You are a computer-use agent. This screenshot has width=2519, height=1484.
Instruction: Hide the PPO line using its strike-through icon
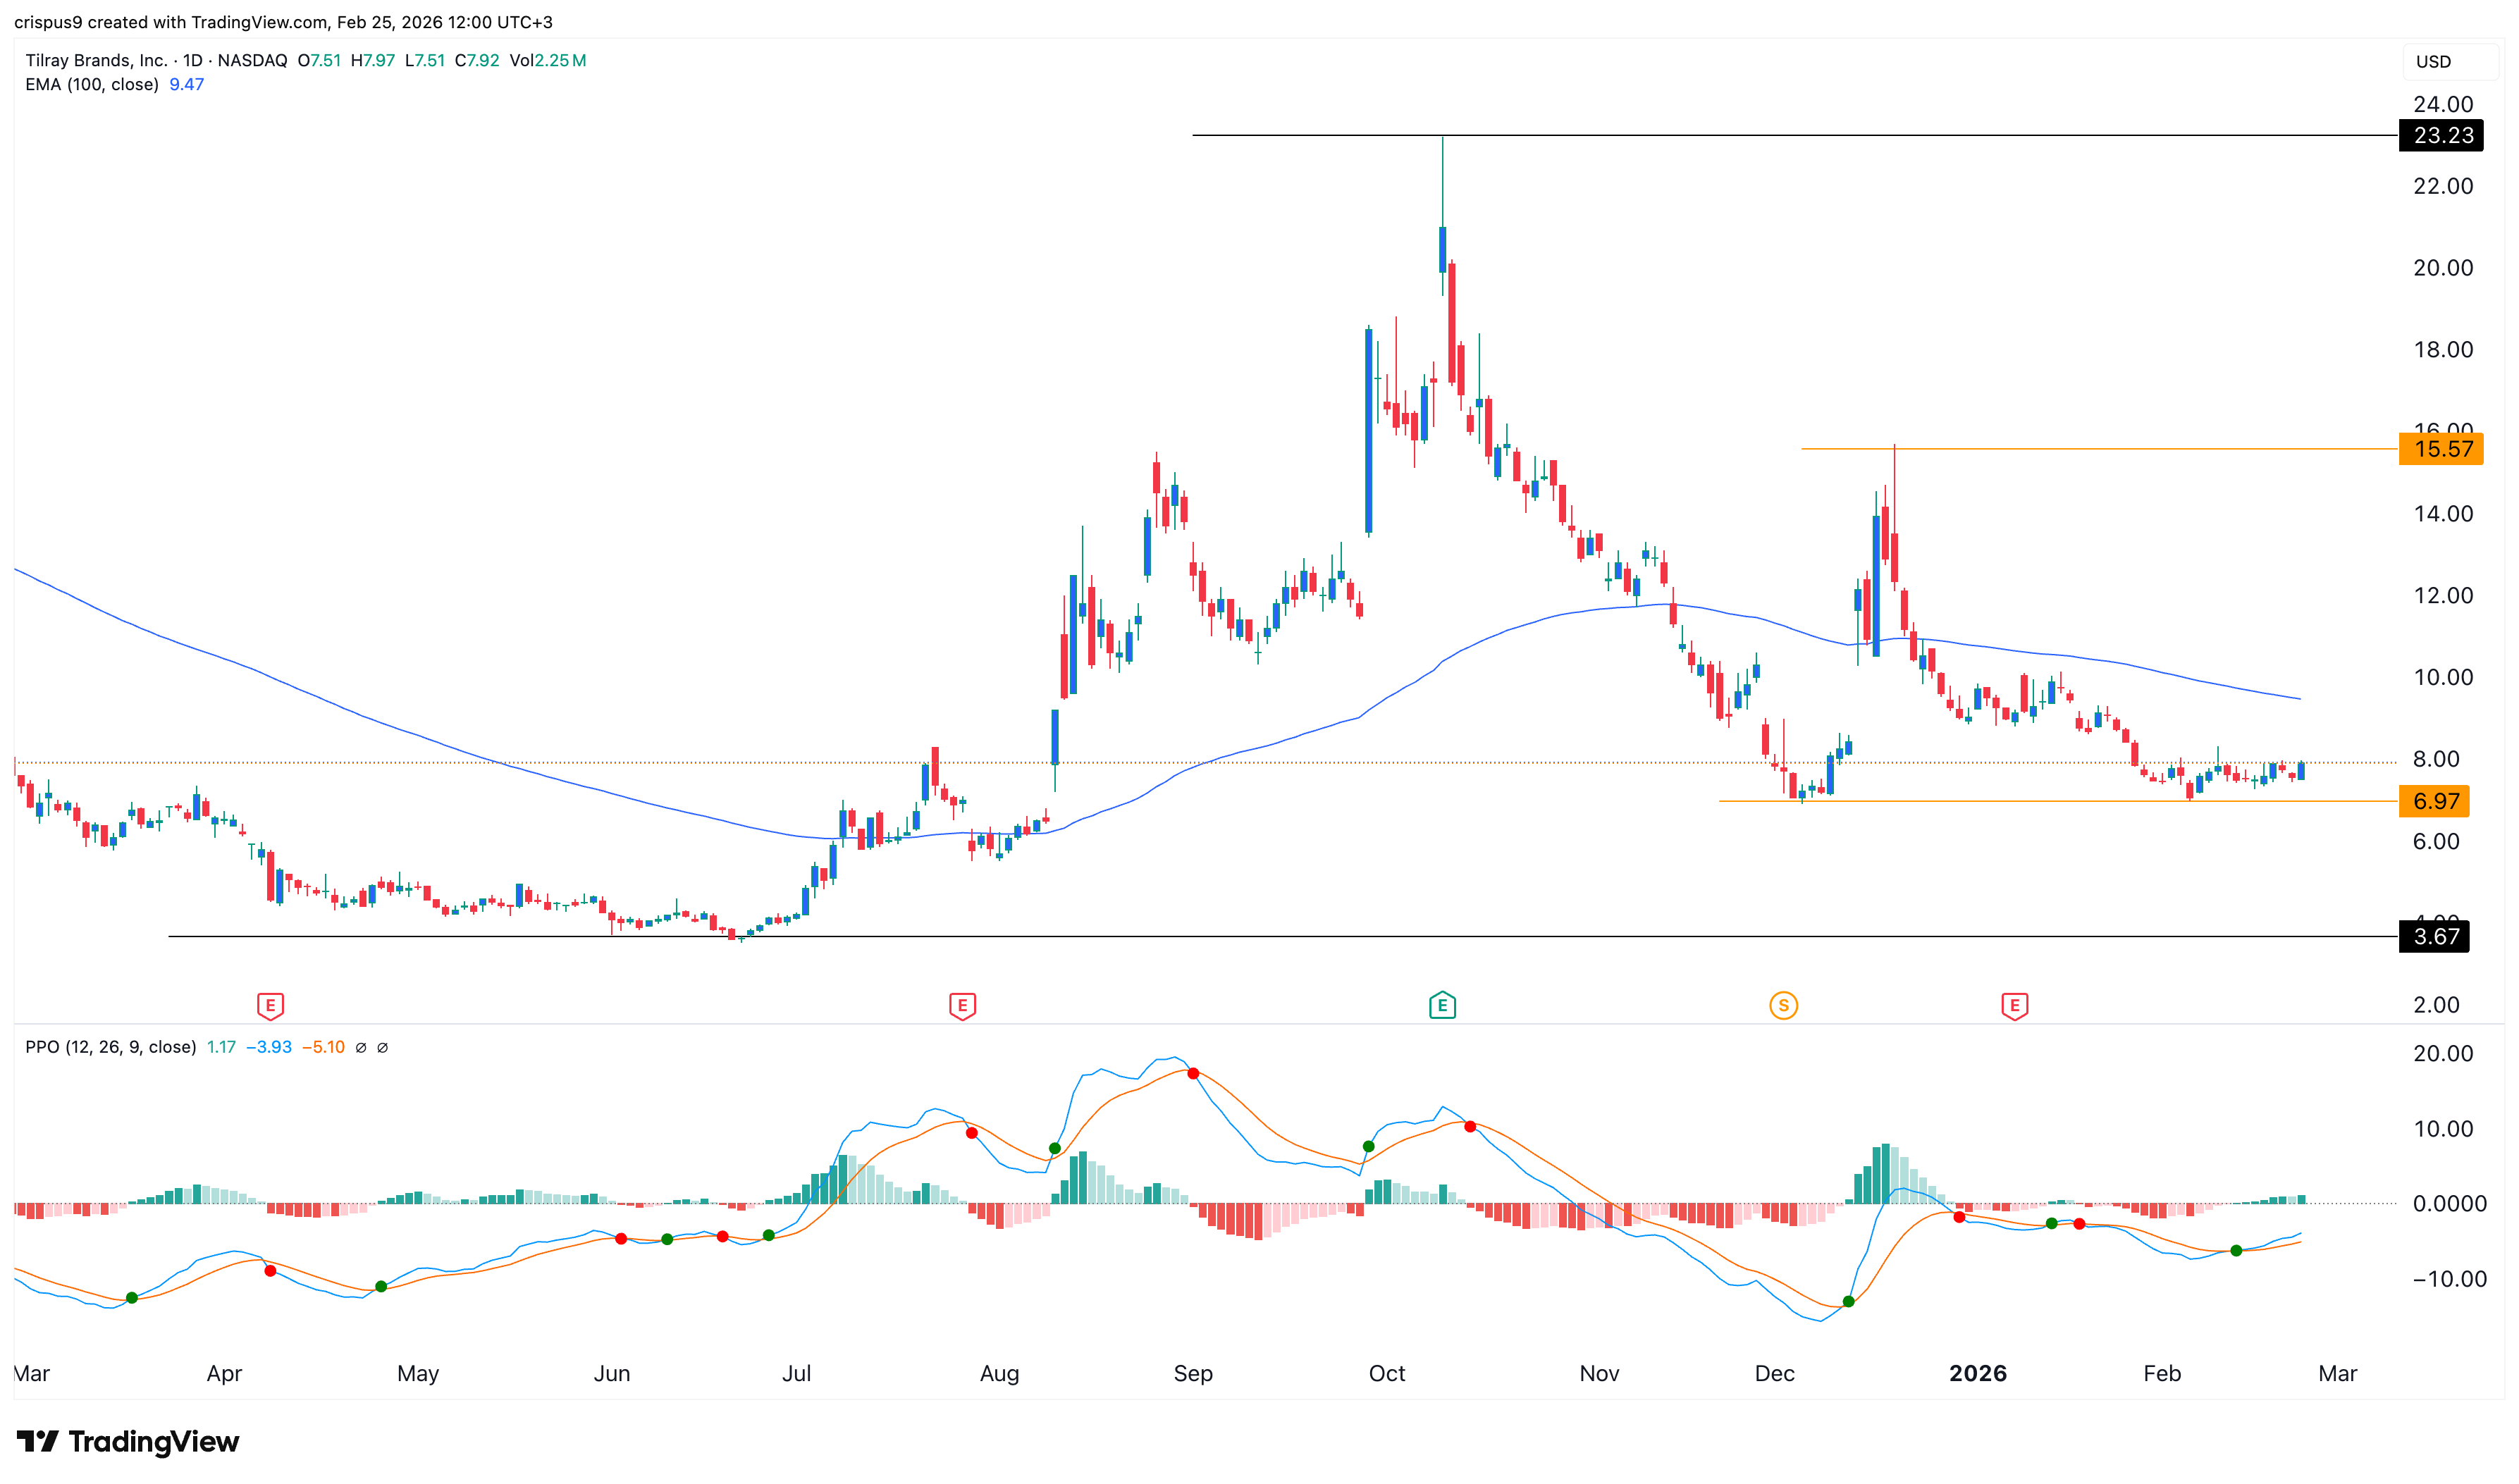[361, 1047]
